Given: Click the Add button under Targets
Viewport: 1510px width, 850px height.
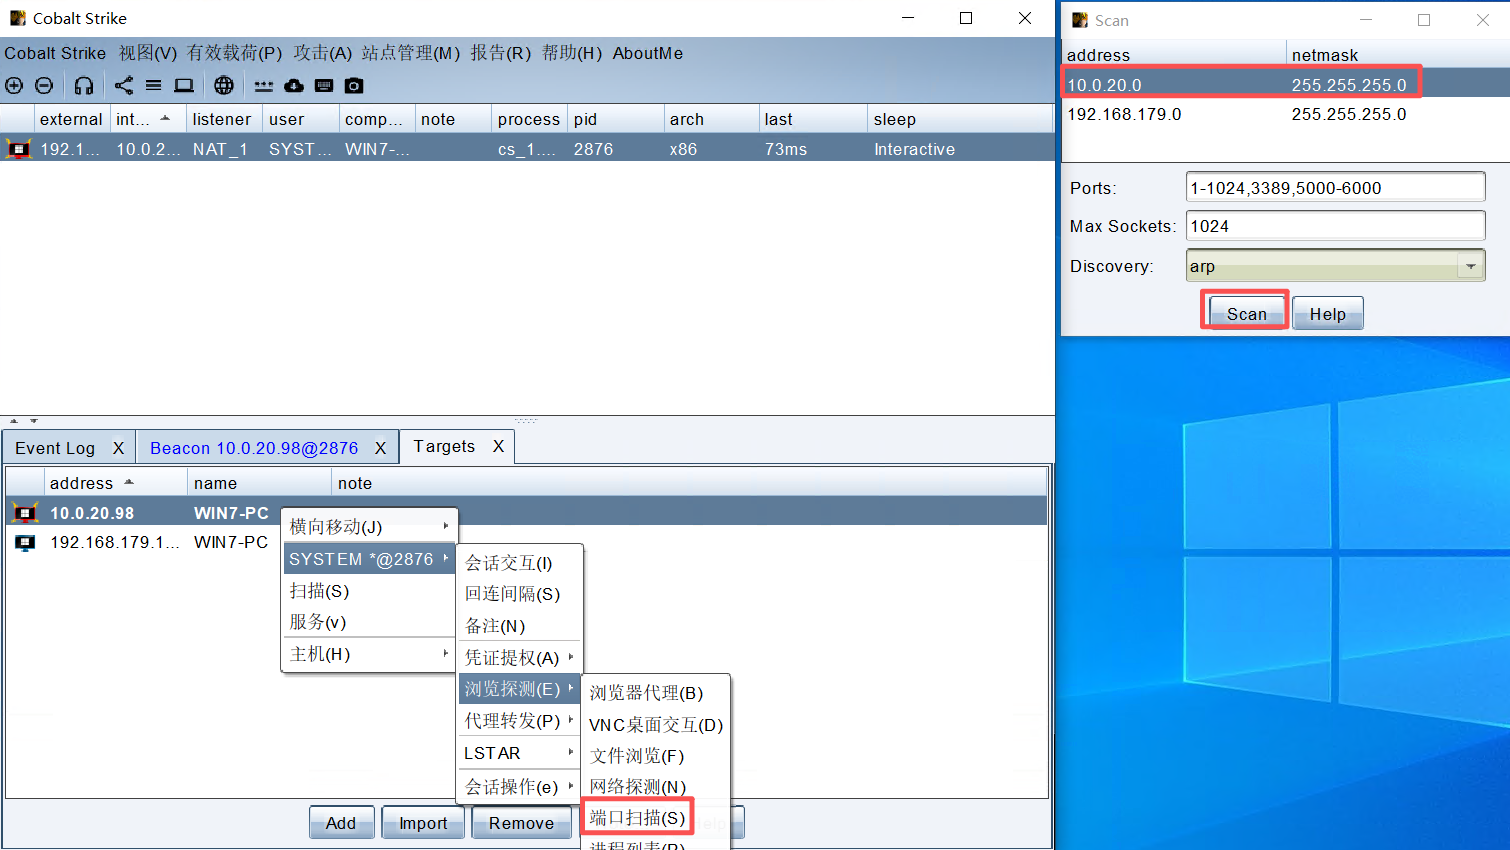Looking at the screenshot, I should (341, 823).
